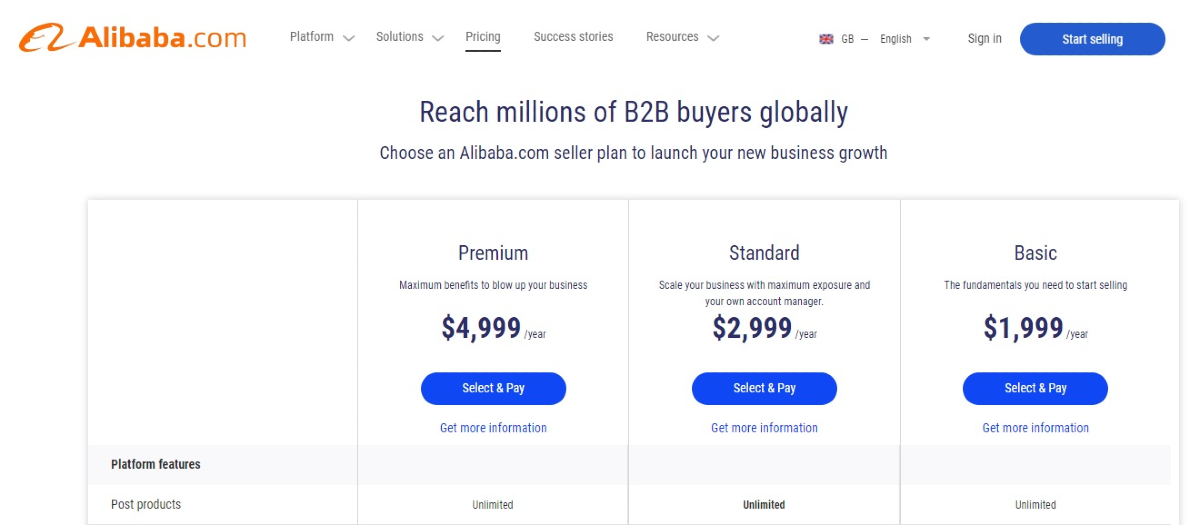This screenshot has height=525, width=1200.
Task: Go to Success stories page
Action: click(573, 37)
